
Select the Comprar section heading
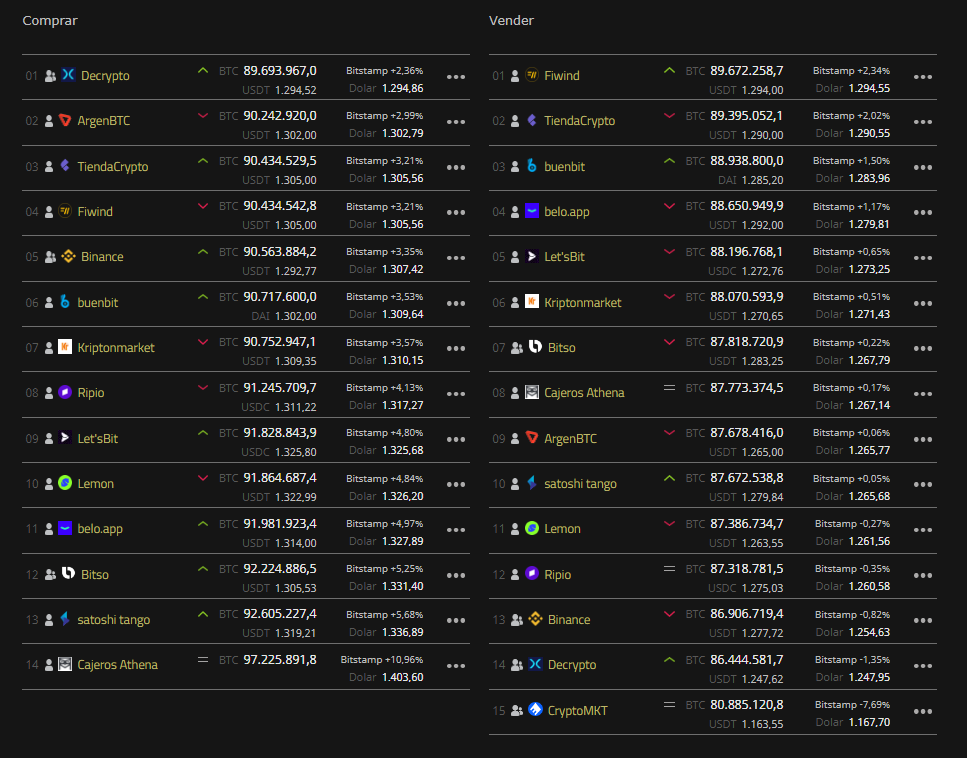click(x=50, y=20)
